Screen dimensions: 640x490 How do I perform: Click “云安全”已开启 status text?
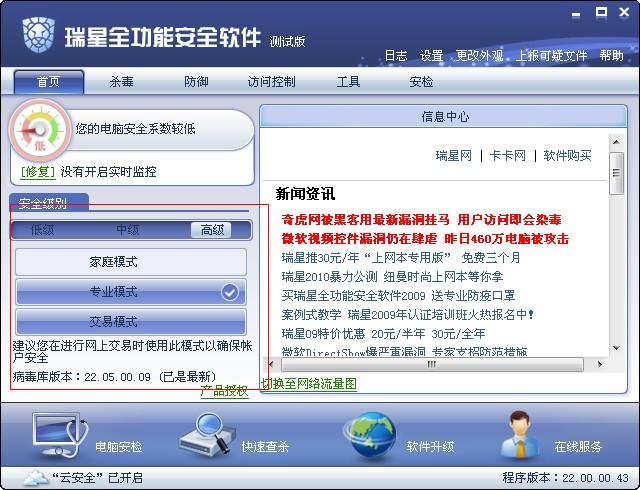click(98, 478)
